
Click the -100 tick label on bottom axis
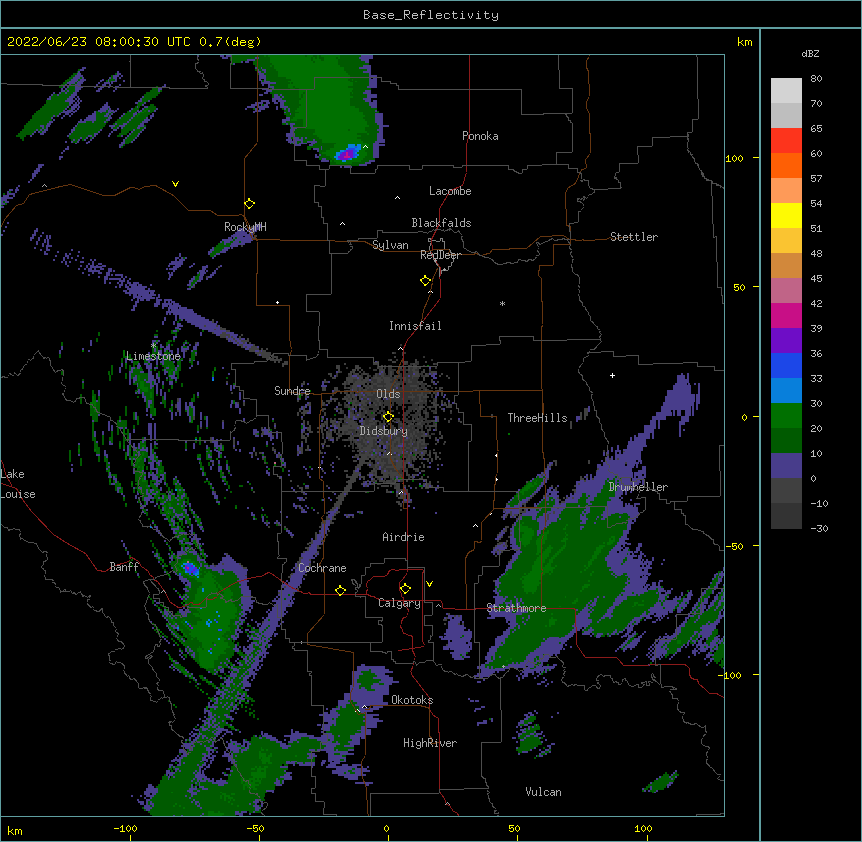click(125, 828)
